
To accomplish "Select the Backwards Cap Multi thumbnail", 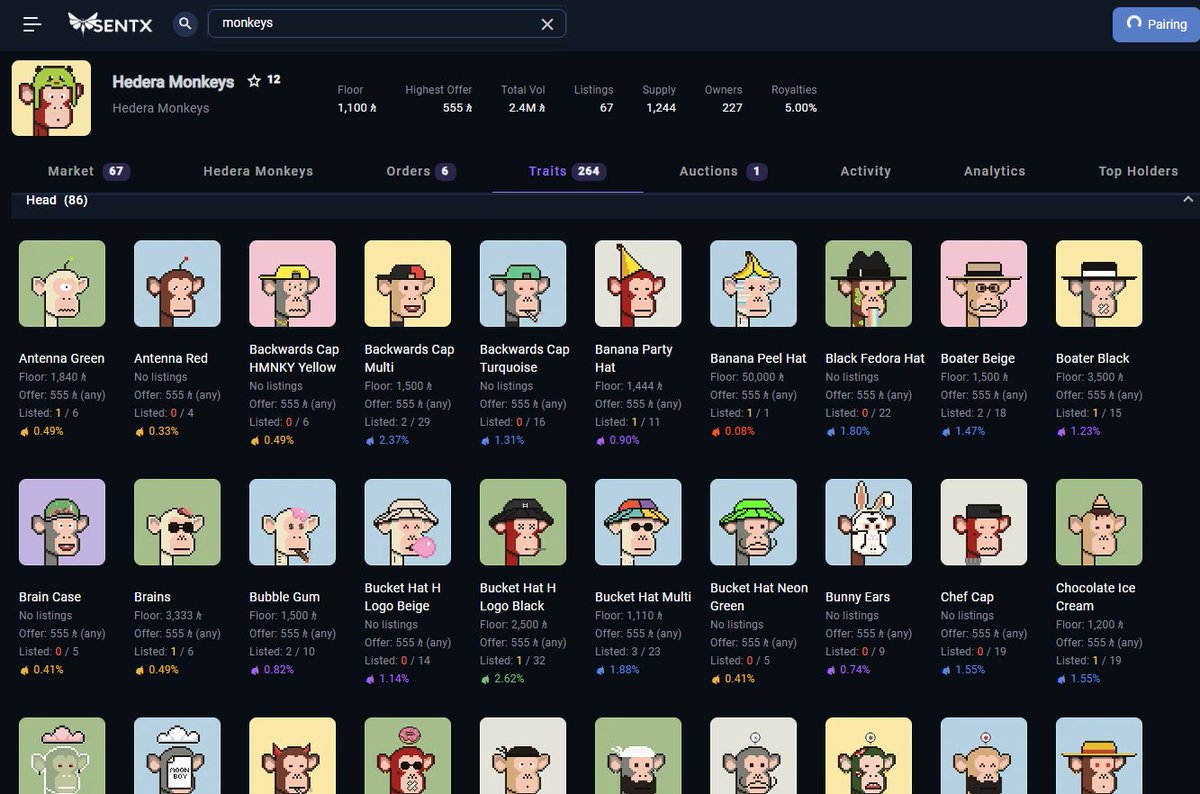I will click(x=408, y=283).
